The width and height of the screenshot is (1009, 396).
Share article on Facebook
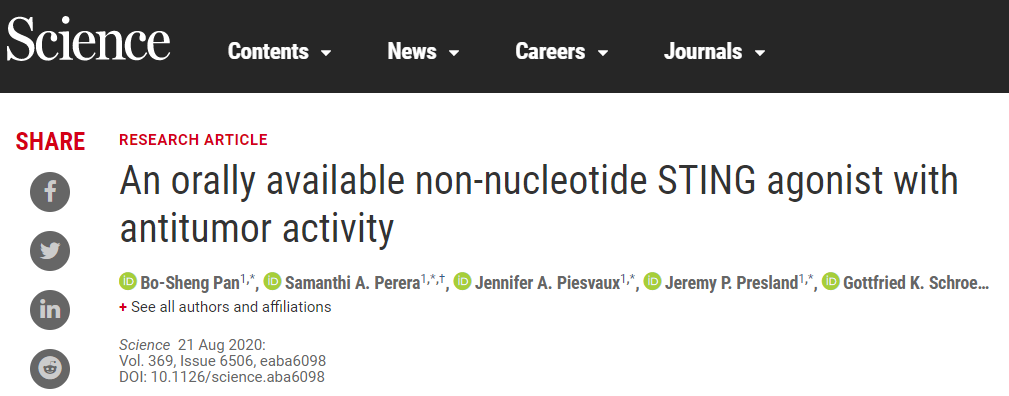click(50, 192)
